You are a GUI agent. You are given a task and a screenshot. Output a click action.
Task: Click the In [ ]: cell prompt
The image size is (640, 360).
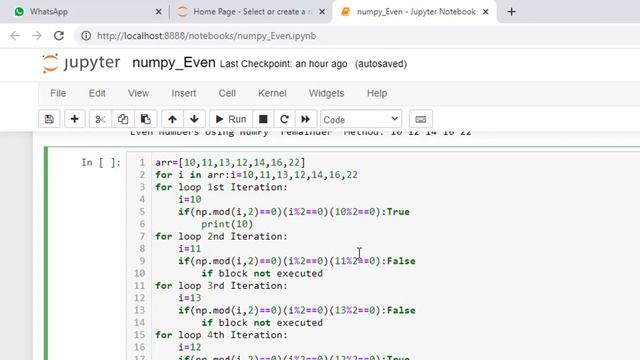[101, 162]
